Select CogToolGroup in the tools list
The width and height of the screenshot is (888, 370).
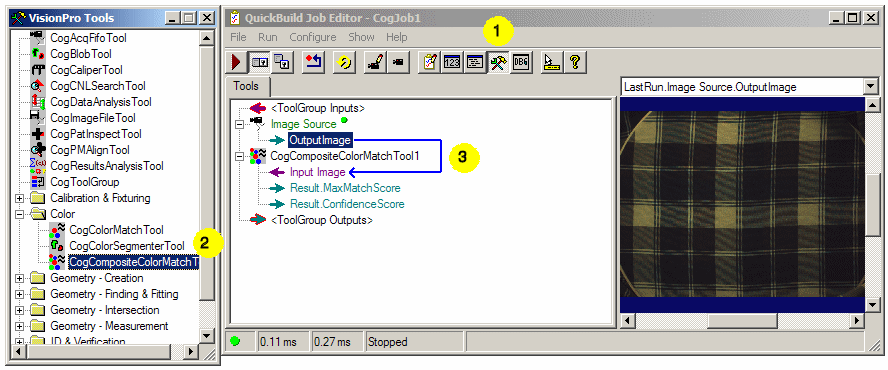point(84,182)
